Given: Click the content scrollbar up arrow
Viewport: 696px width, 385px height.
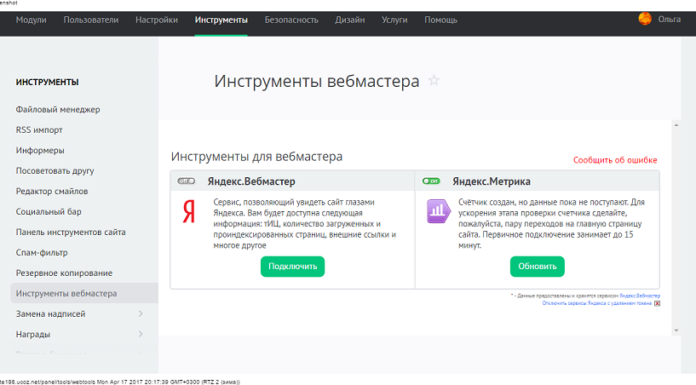Looking at the screenshot, I should (x=676, y=125).
